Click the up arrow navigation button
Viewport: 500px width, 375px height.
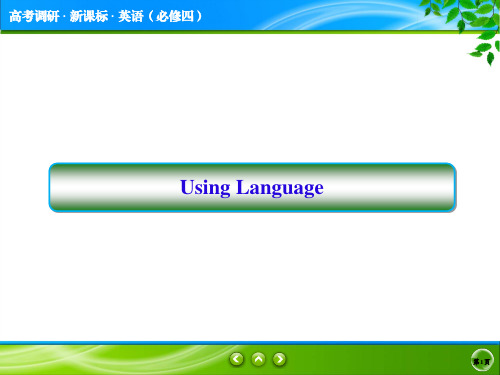click(x=258, y=359)
